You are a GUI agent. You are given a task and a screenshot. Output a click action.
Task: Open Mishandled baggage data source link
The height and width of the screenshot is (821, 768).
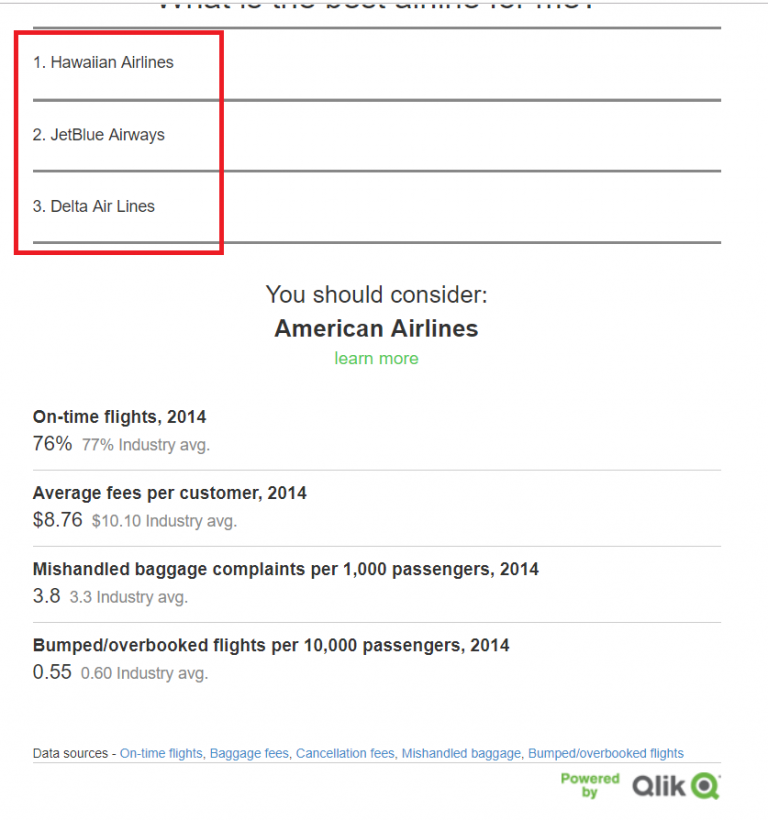click(461, 753)
